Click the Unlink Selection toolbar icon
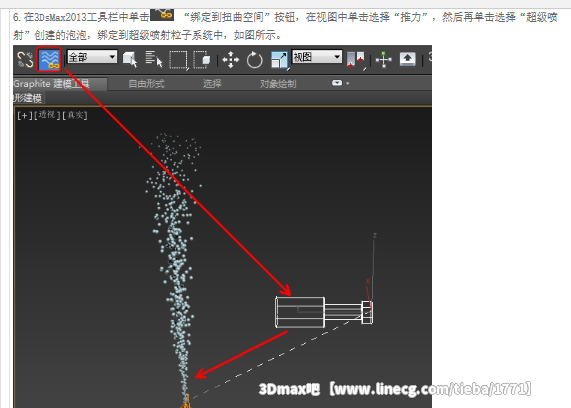Viewport: 571px width, 408px height. click(x=25, y=59)
